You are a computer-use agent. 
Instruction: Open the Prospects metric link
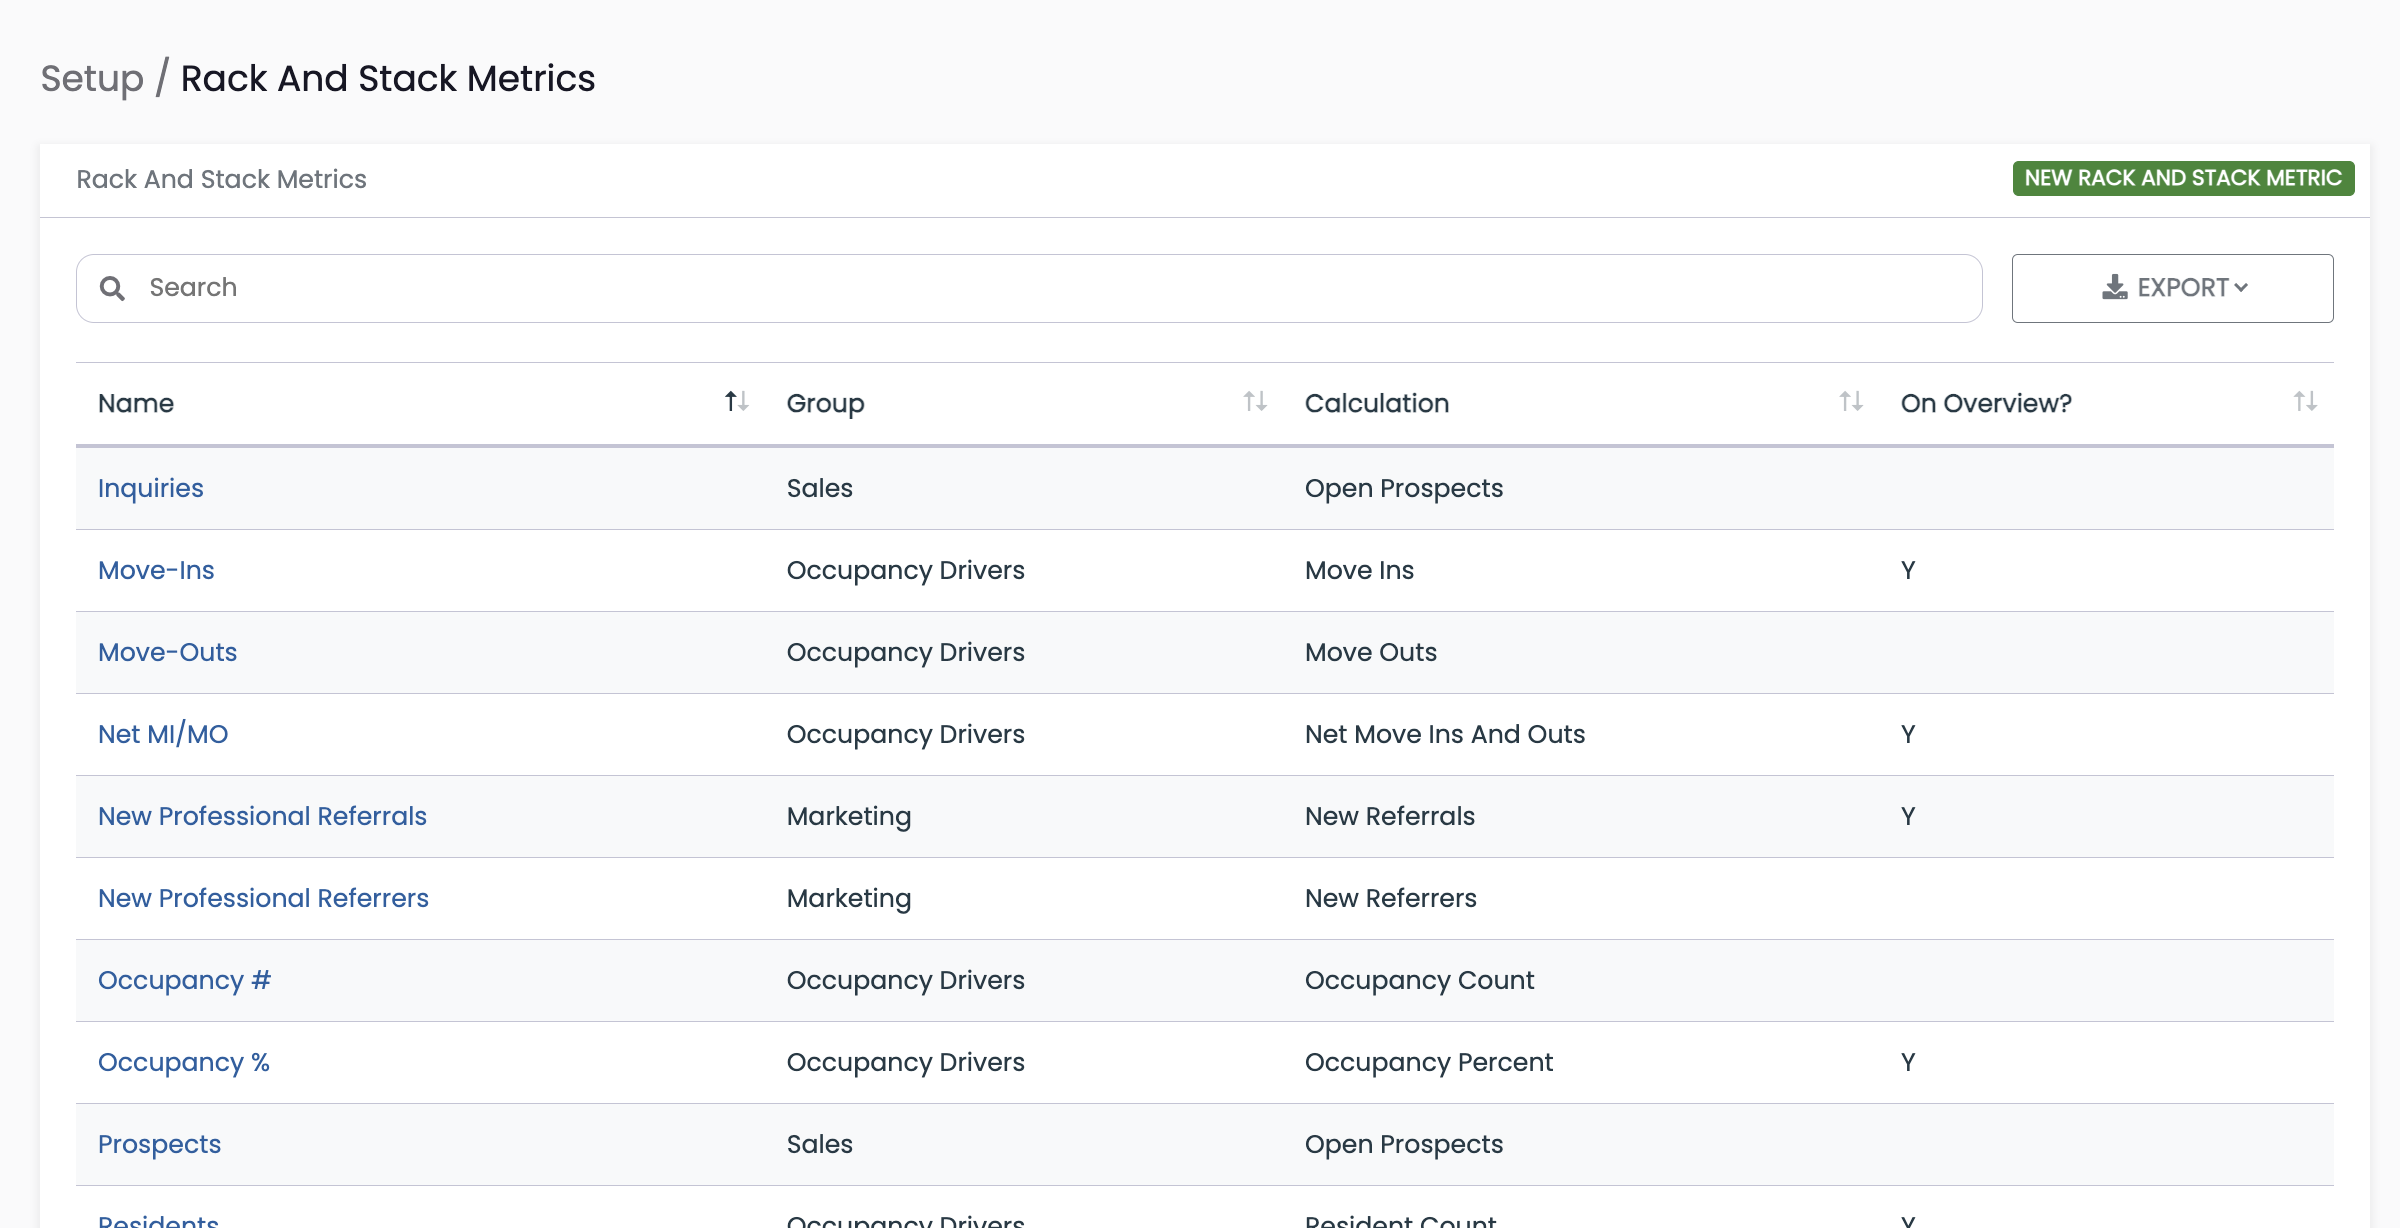(x=159, y=1144)
